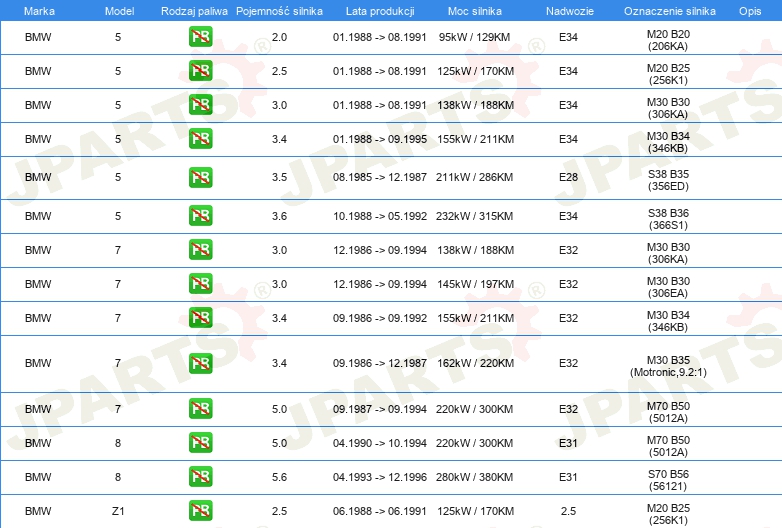Image resolution: width=782 pixels, height=528 pixels.
Task: Click the power value 145kW / 197KM
Action: click(475, 284)
